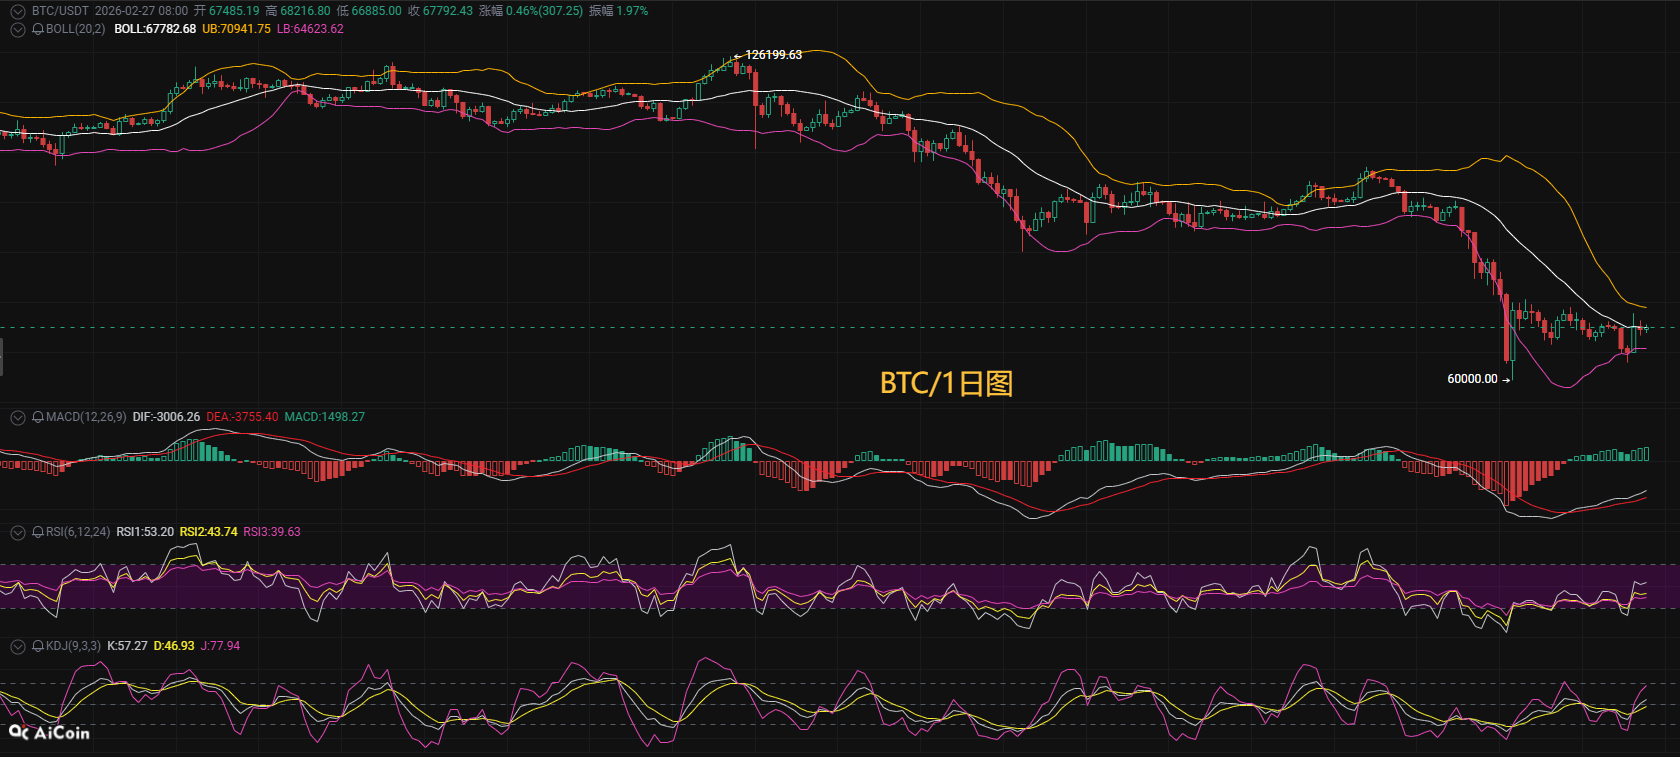Collapse the MACD panel with its chevron

17,417
